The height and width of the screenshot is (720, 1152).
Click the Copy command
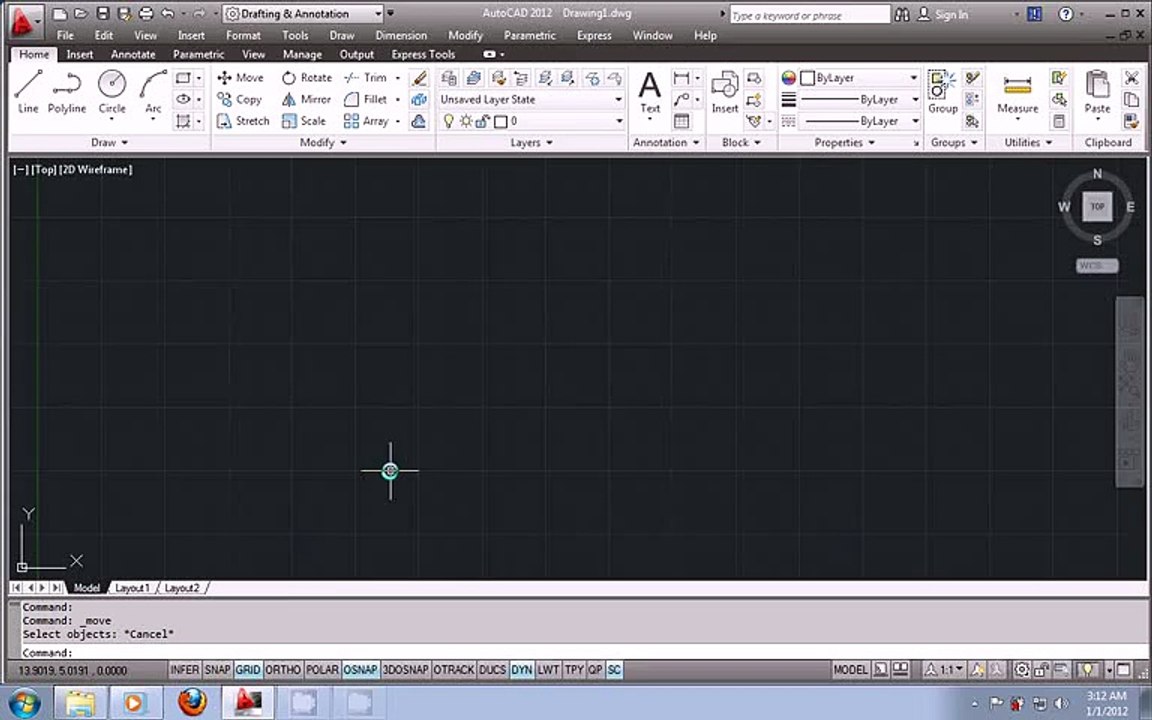(240, 99)
